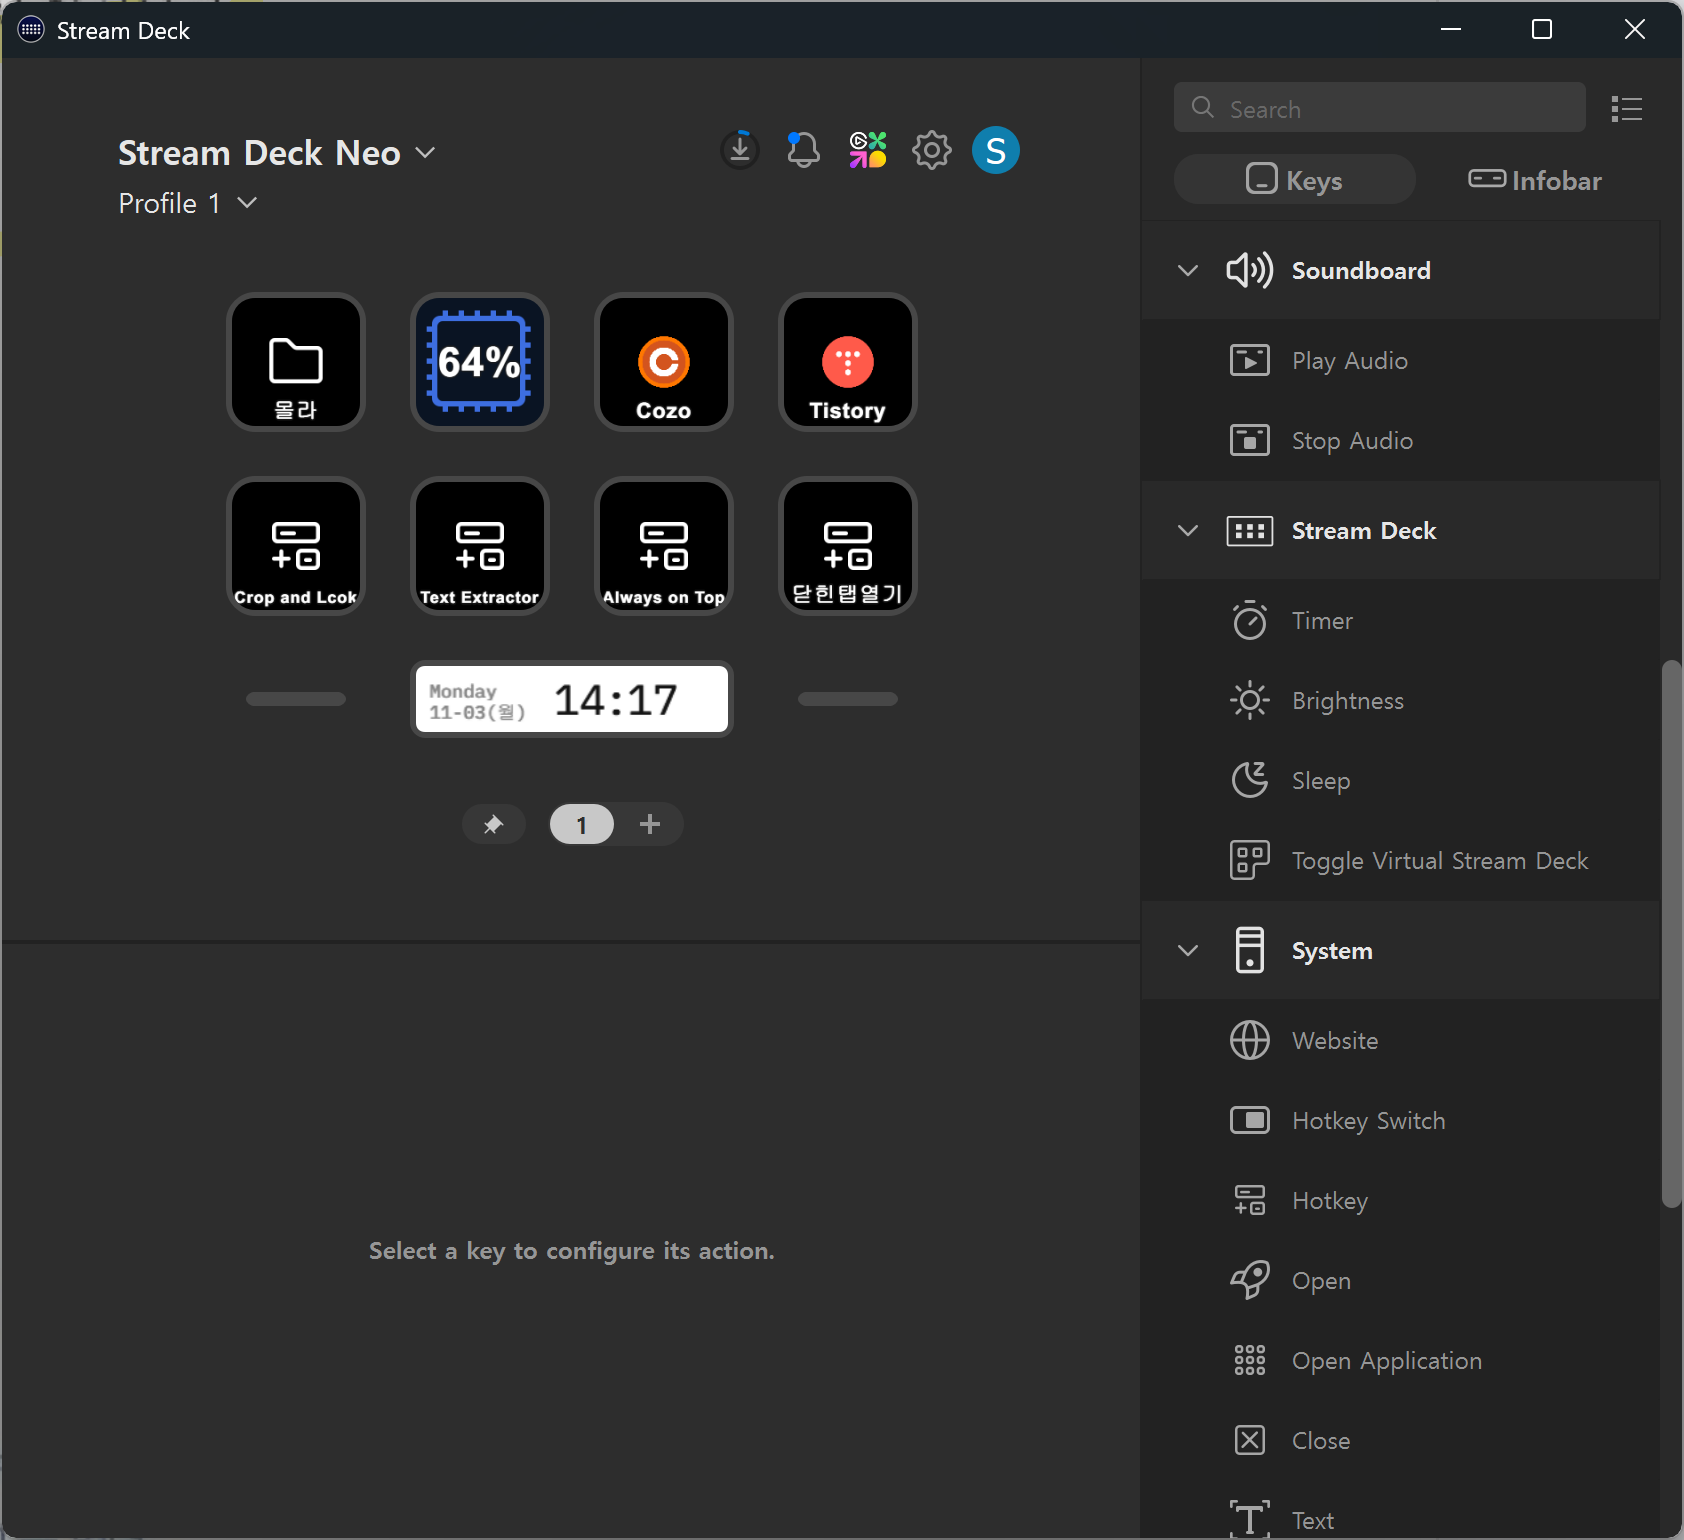Open the Profile 1 dropdown
This screenshot has width=1684, height=1540.
point(188,203)
